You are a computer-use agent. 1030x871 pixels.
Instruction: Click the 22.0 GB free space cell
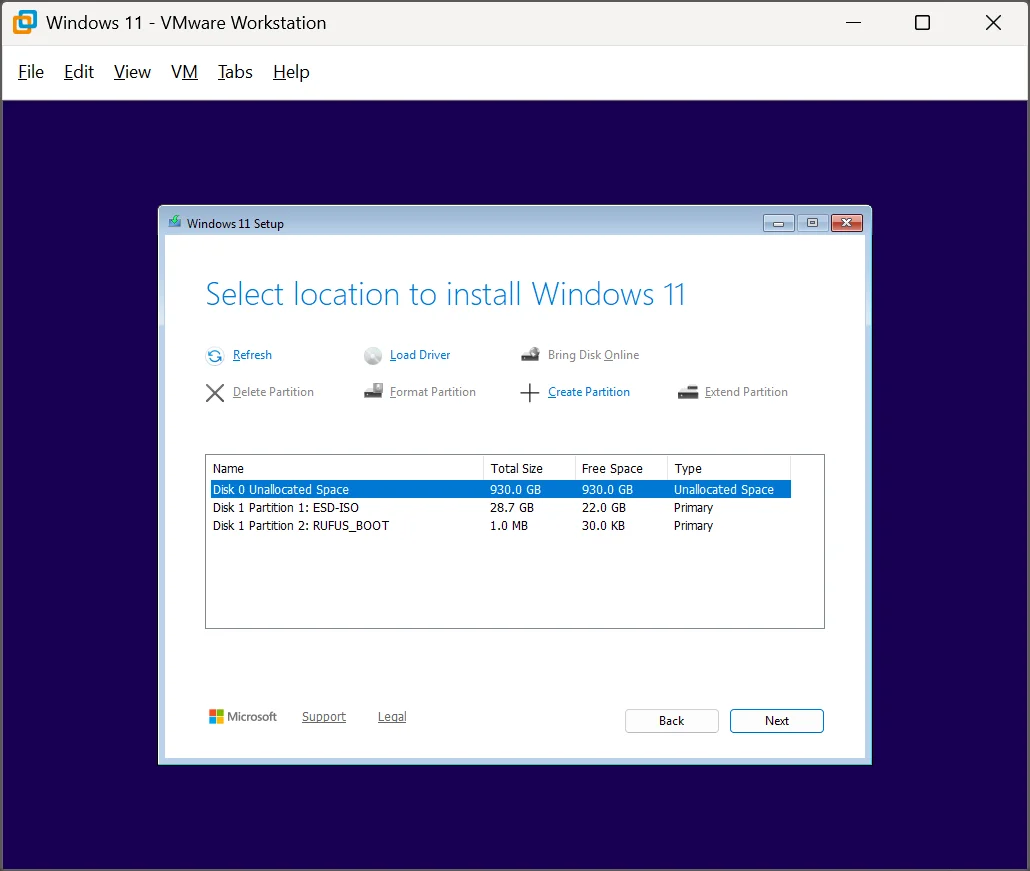(x=604, y=508)
